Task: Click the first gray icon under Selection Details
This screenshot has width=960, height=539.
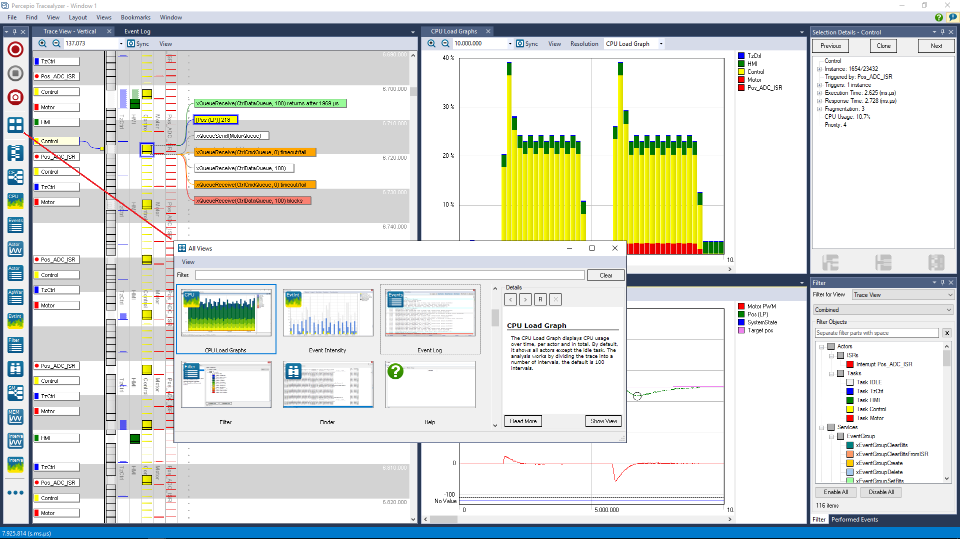Action: [830, 263]
